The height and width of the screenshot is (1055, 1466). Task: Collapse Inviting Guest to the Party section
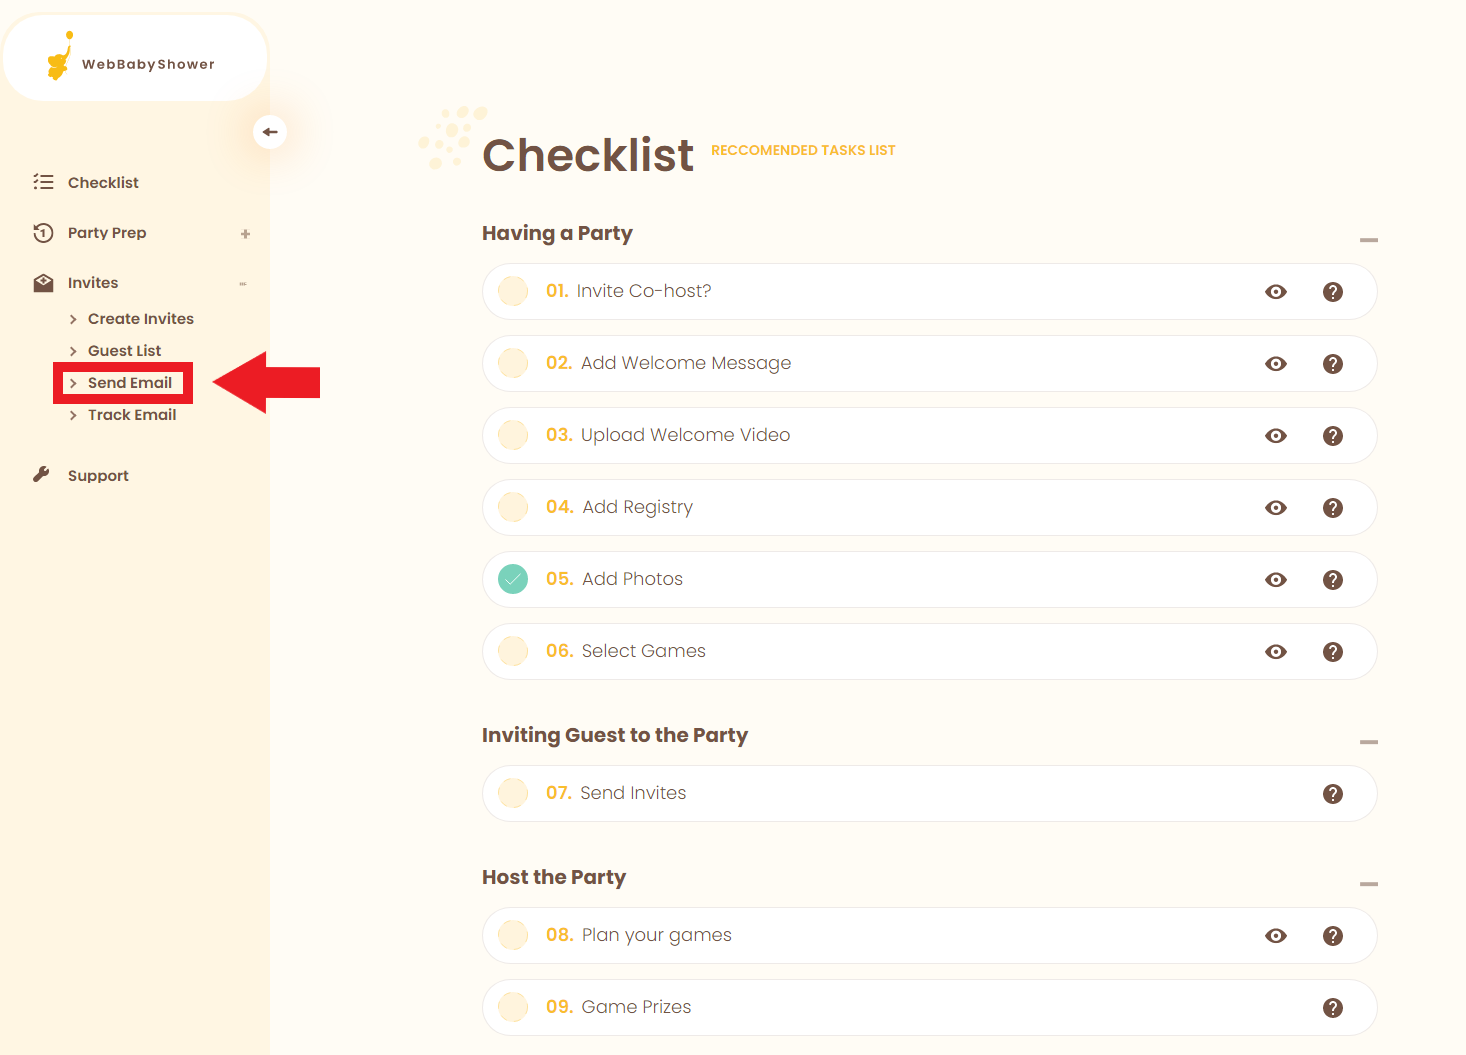(x=1368, y=742)
